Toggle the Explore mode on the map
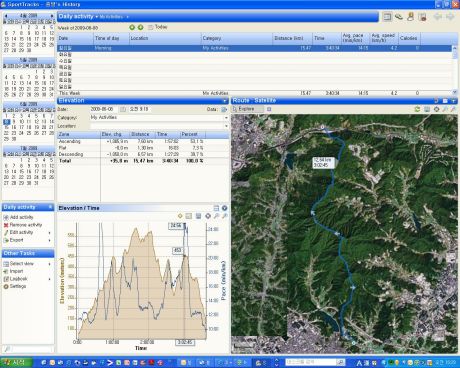The width and height of the screenshot is (460, 368). pyautogui.click(x=247, y=109)
